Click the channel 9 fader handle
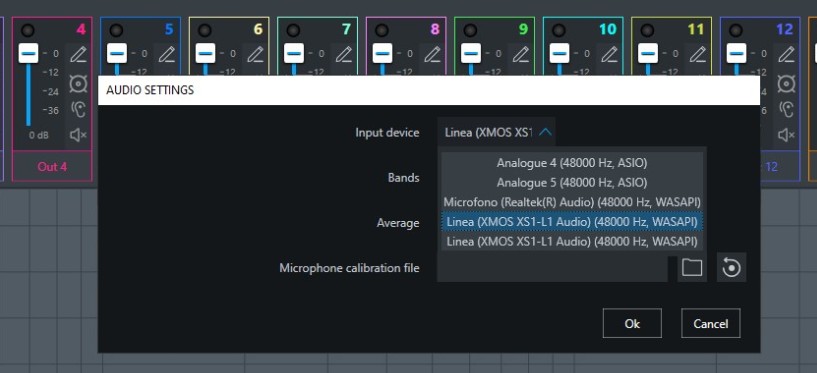 471,53
